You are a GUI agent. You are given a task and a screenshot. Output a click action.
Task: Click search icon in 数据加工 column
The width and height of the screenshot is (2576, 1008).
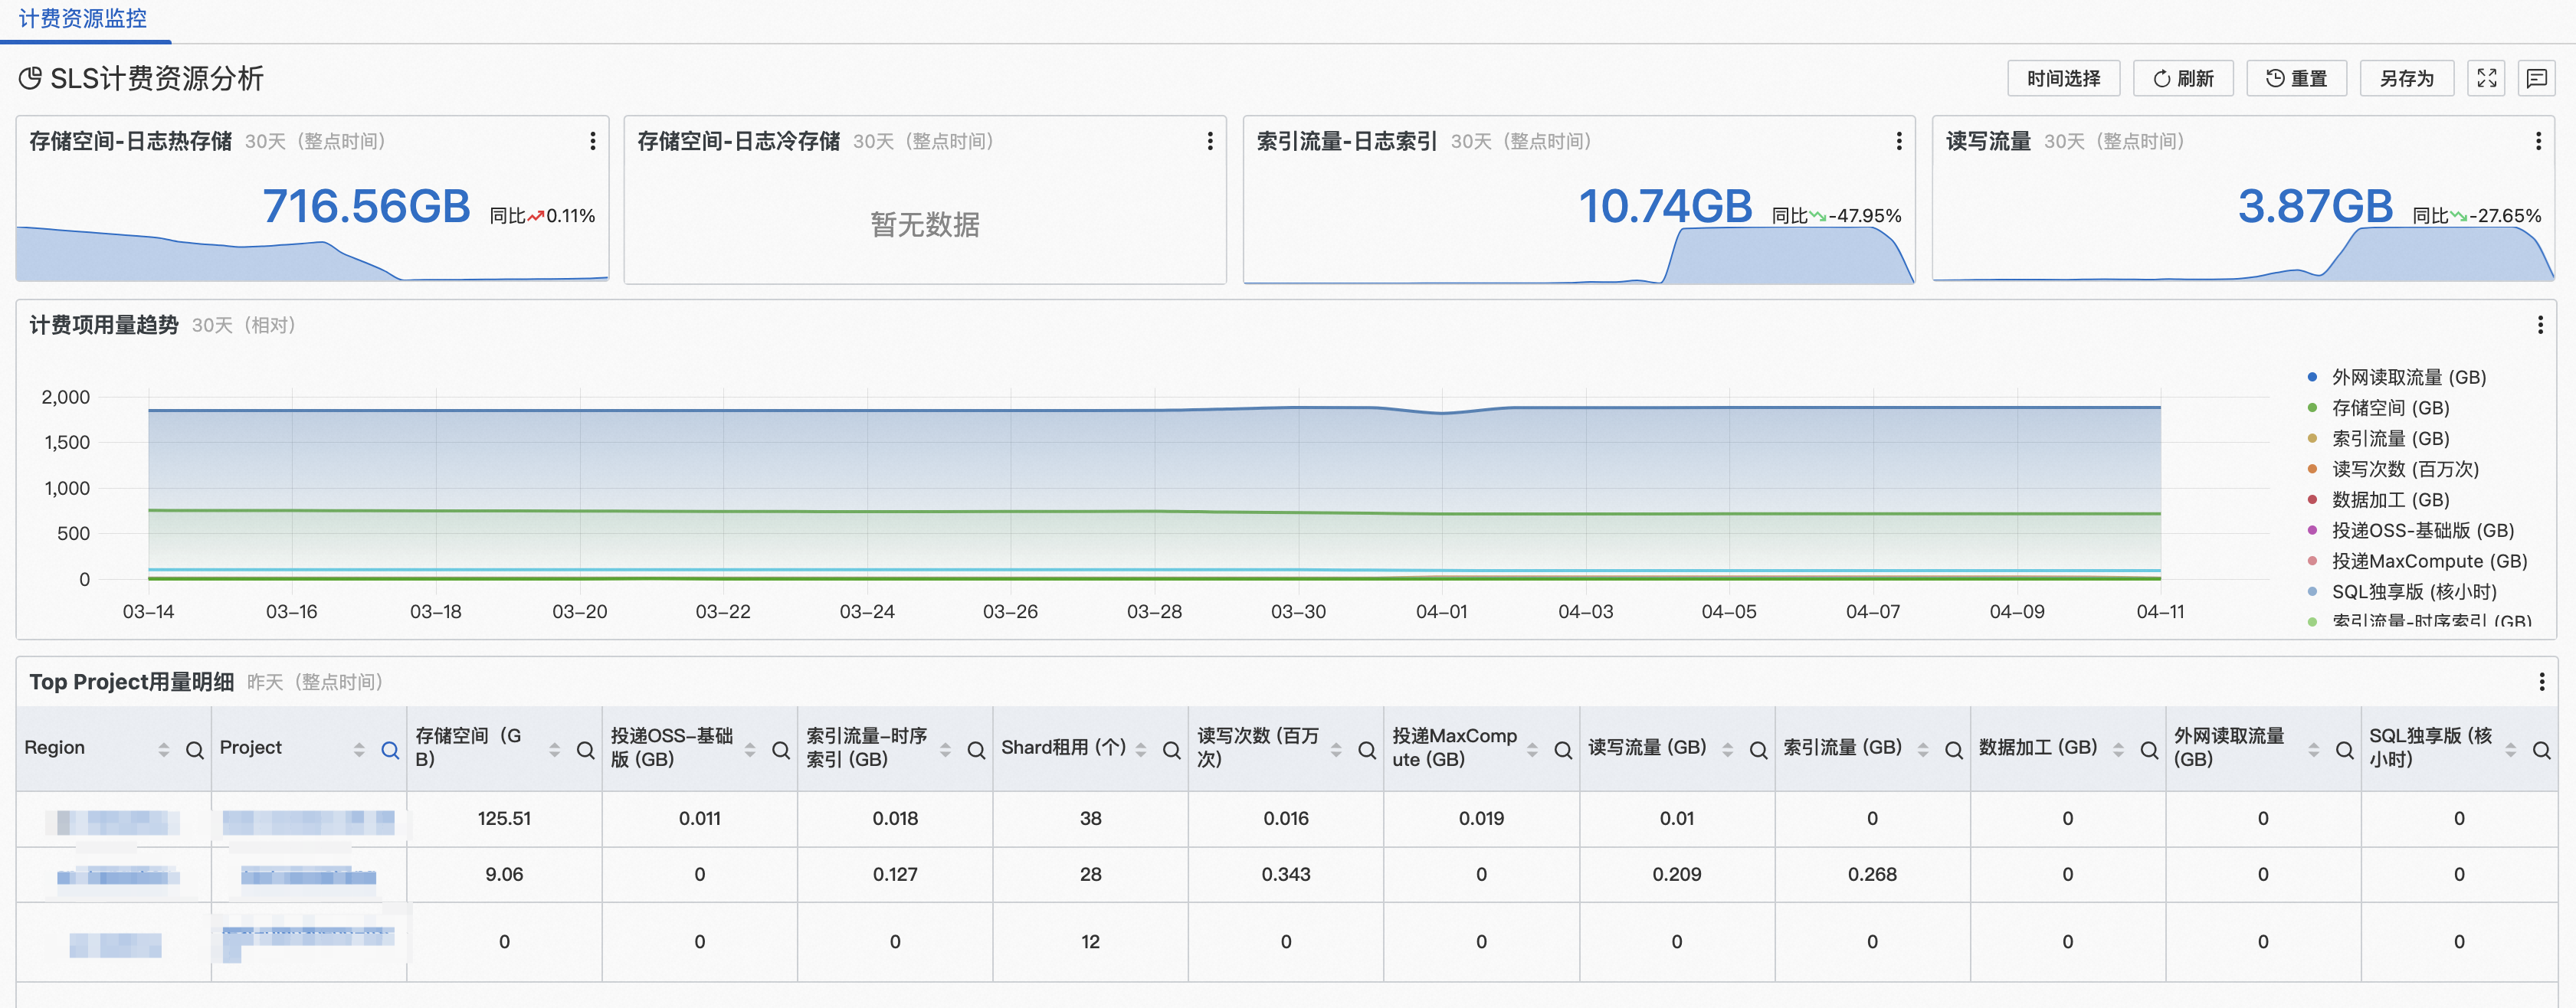tap(2148, 750)
